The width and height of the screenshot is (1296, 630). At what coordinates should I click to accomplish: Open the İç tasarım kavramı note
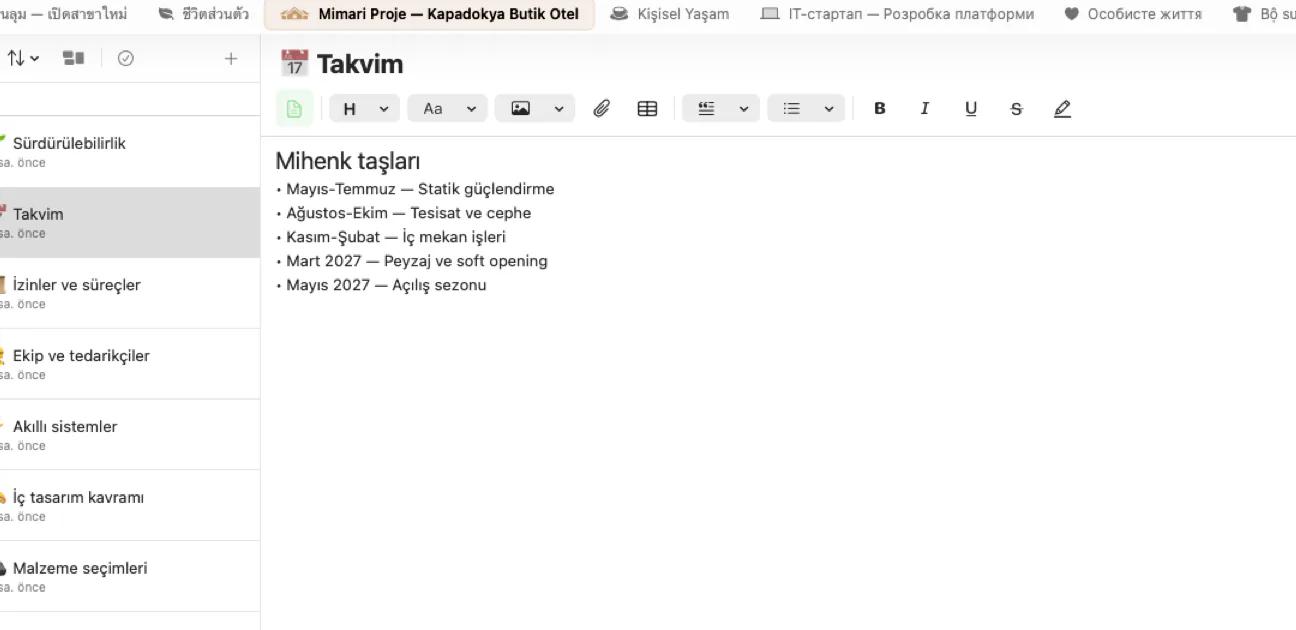130,507
